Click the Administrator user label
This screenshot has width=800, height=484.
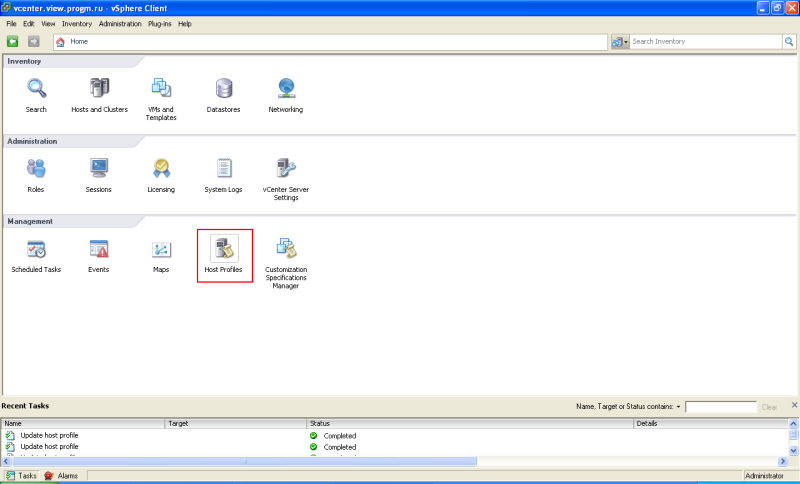click(x=764, y=476)
